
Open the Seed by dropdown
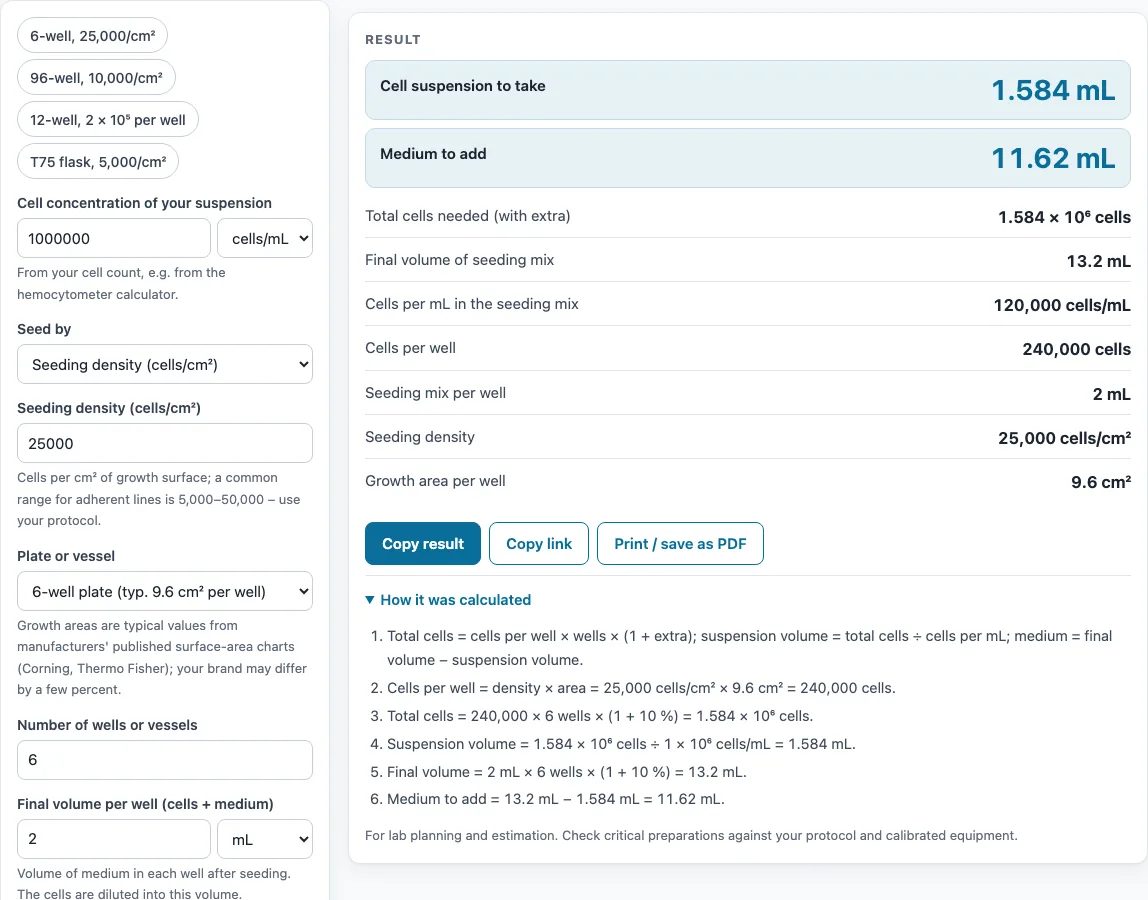coord(165,365)
